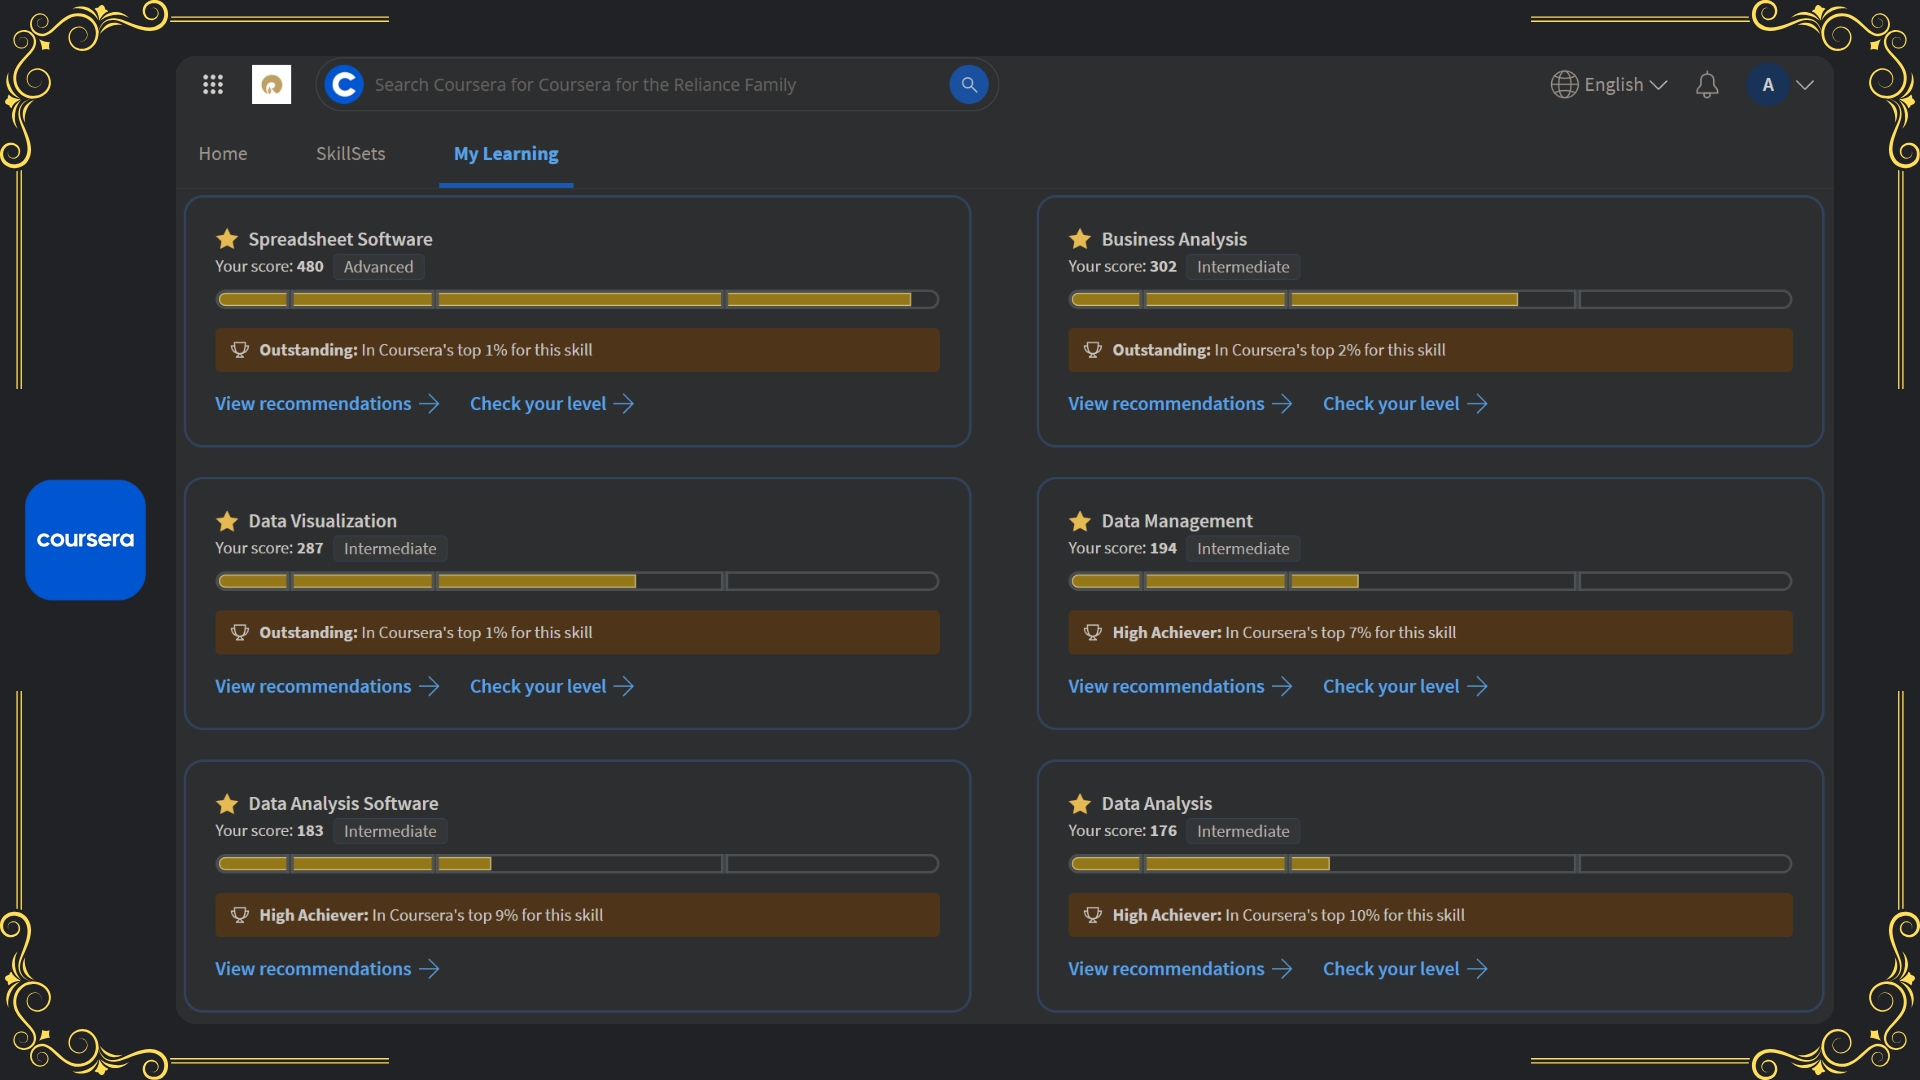This screenshot has height=1080, width=1920.
Task: Click the Coursera app logo tile
Action: pyautogui.click(x=85, y=540)
